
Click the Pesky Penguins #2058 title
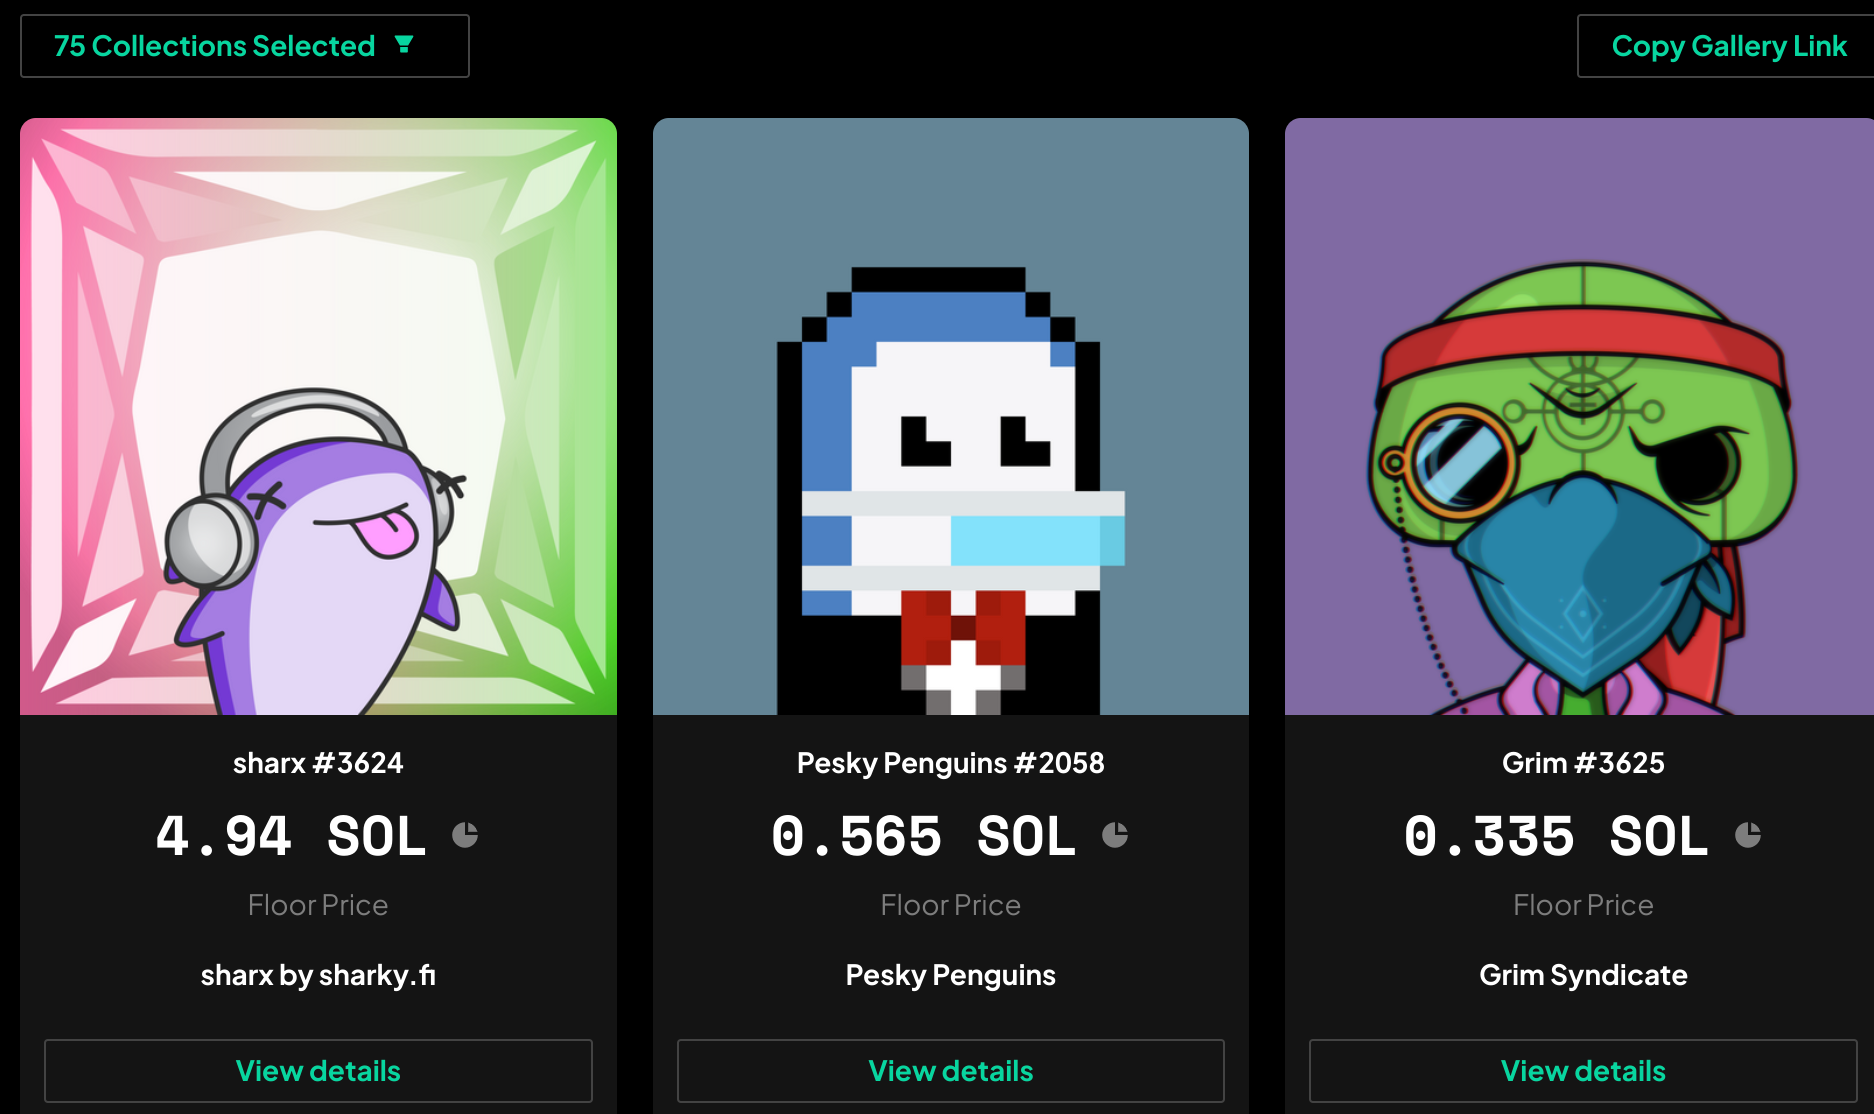point(951,763)
